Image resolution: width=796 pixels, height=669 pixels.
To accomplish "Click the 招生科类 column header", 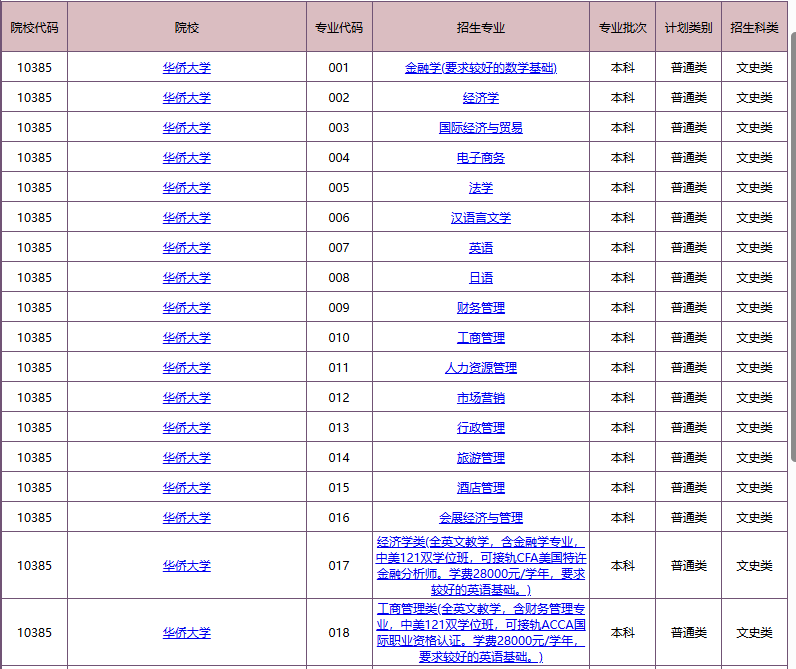I will (x=754, y=27).
